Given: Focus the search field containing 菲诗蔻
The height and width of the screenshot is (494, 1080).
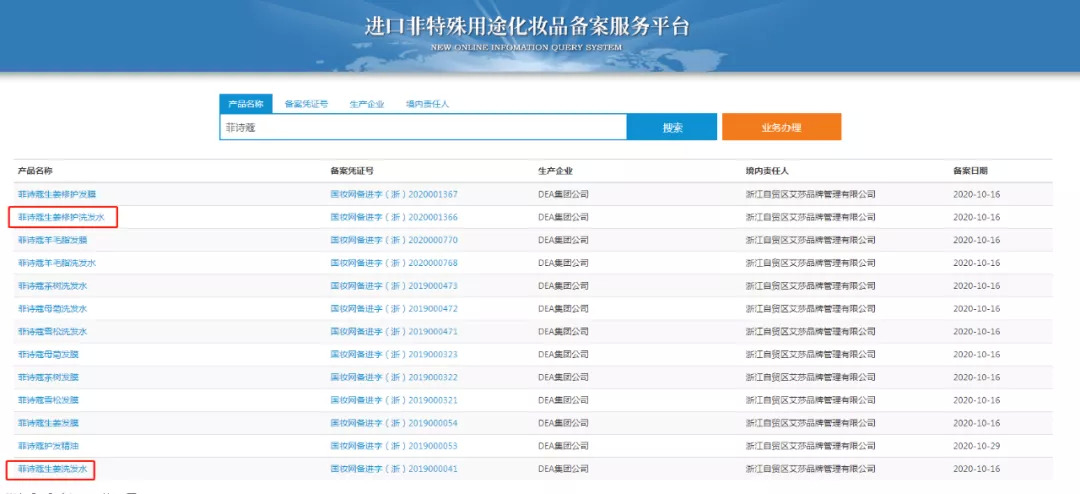Looking at the screenshot, I should [423, 127].
